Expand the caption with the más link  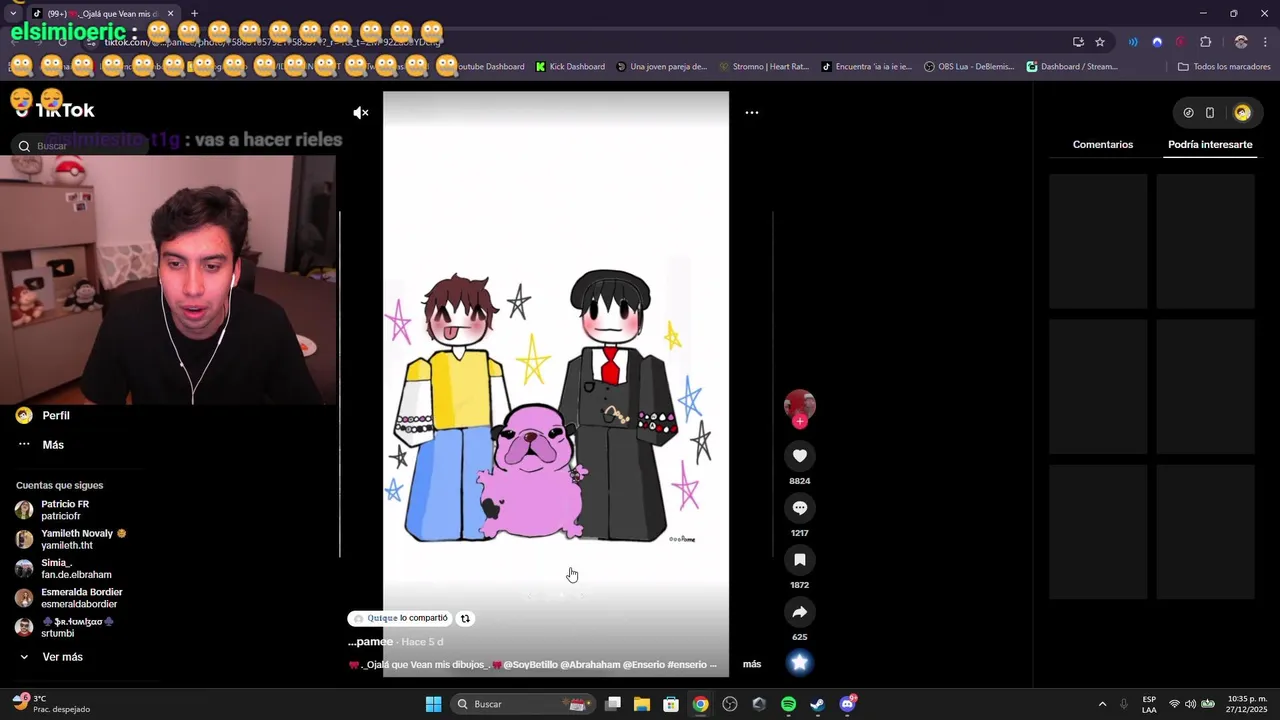[752, 664]
